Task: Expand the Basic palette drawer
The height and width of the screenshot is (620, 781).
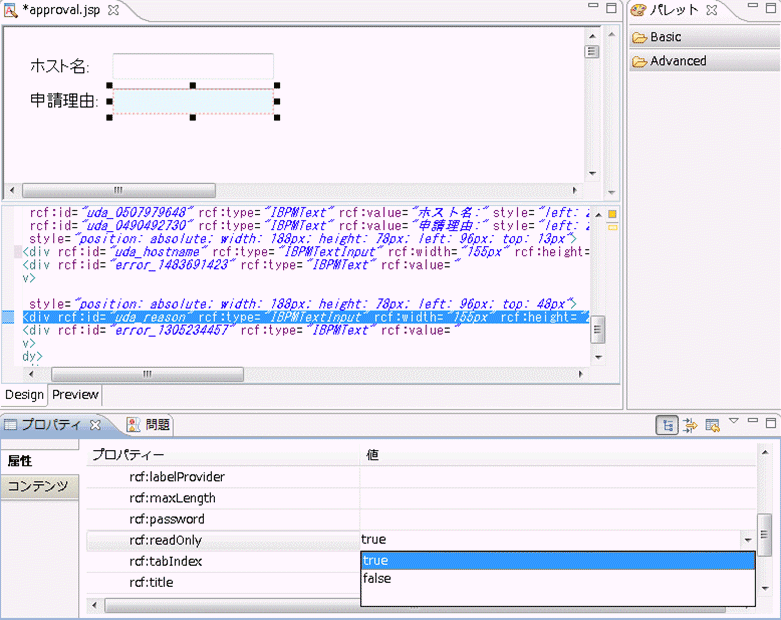Action: [665, 37]
